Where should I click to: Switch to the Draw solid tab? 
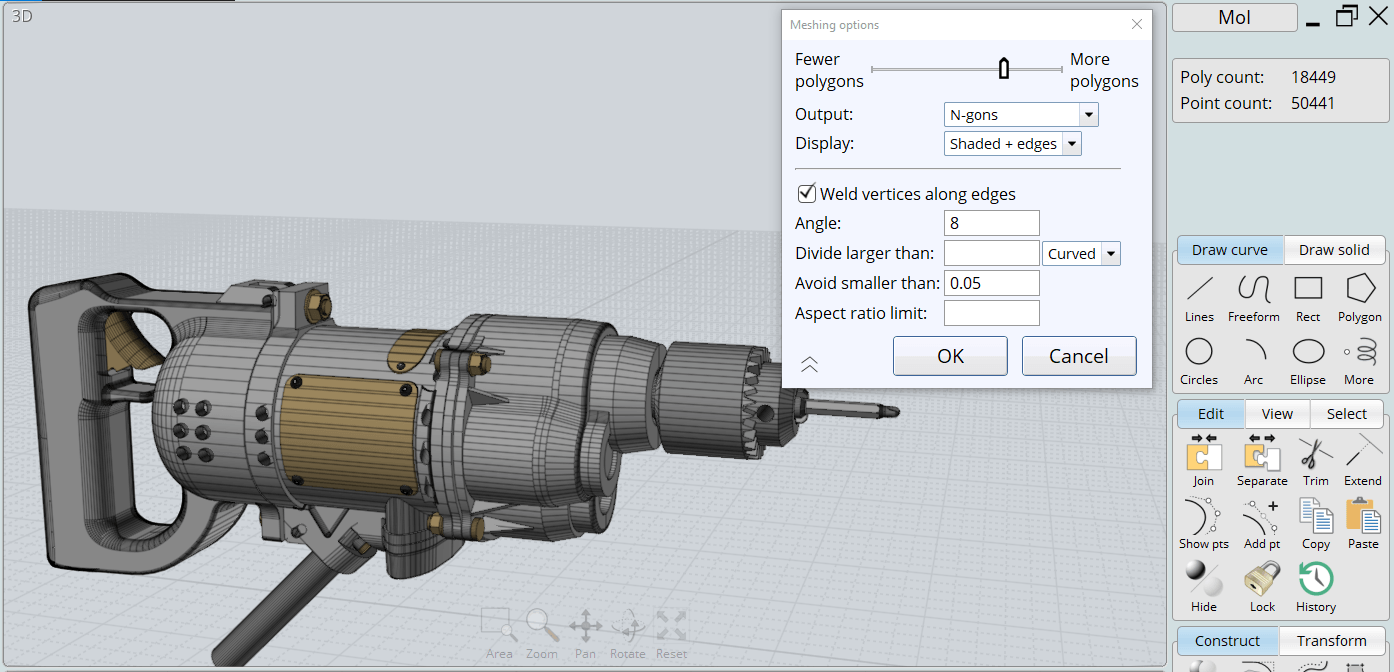(x=1334, y=250)
